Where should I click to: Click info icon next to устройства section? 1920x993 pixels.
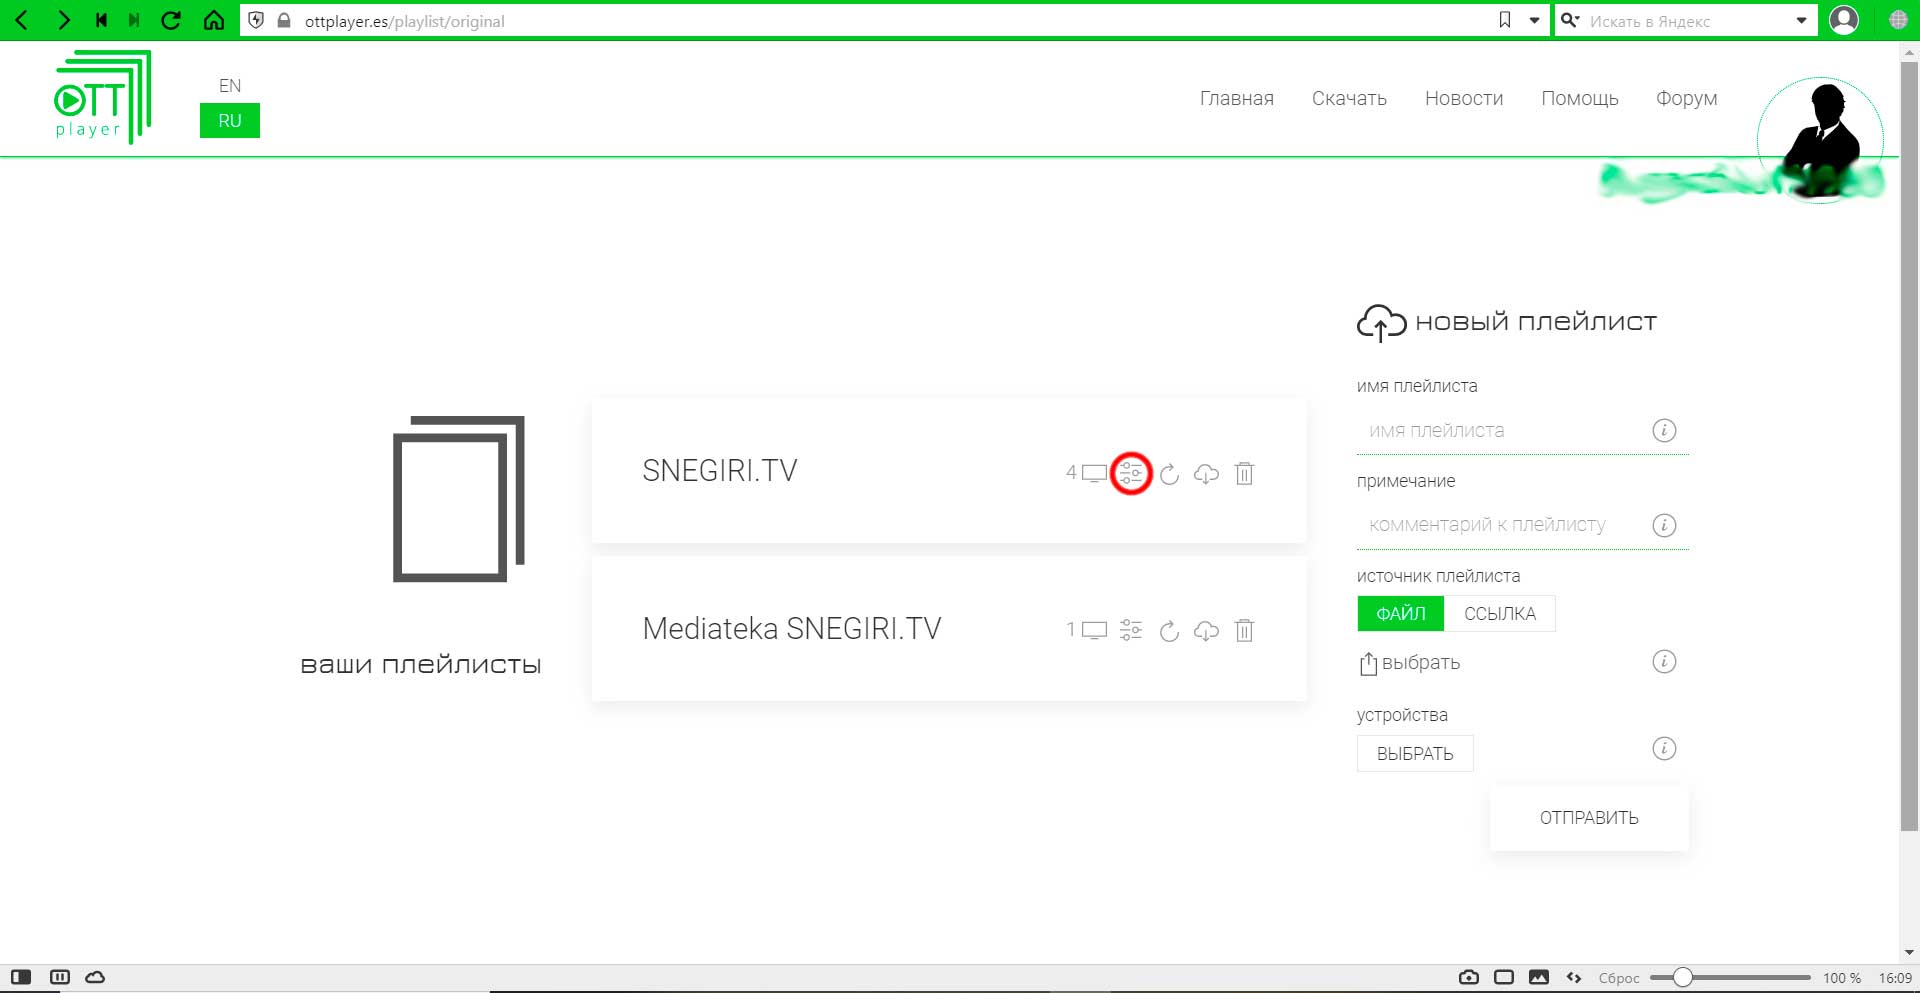pyautogui.click(x=1664, y=749)
